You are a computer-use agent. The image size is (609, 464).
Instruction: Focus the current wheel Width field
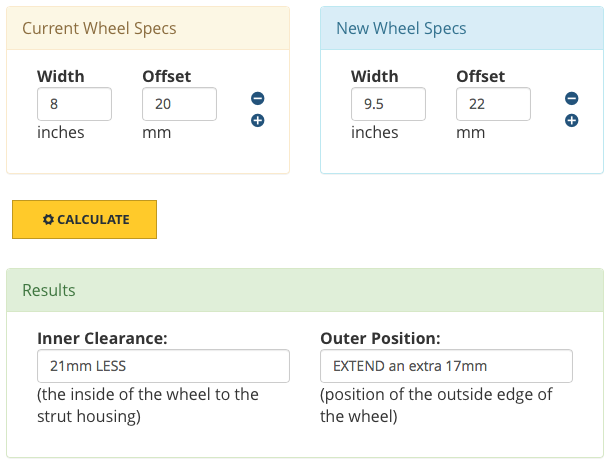click(74, 105)
